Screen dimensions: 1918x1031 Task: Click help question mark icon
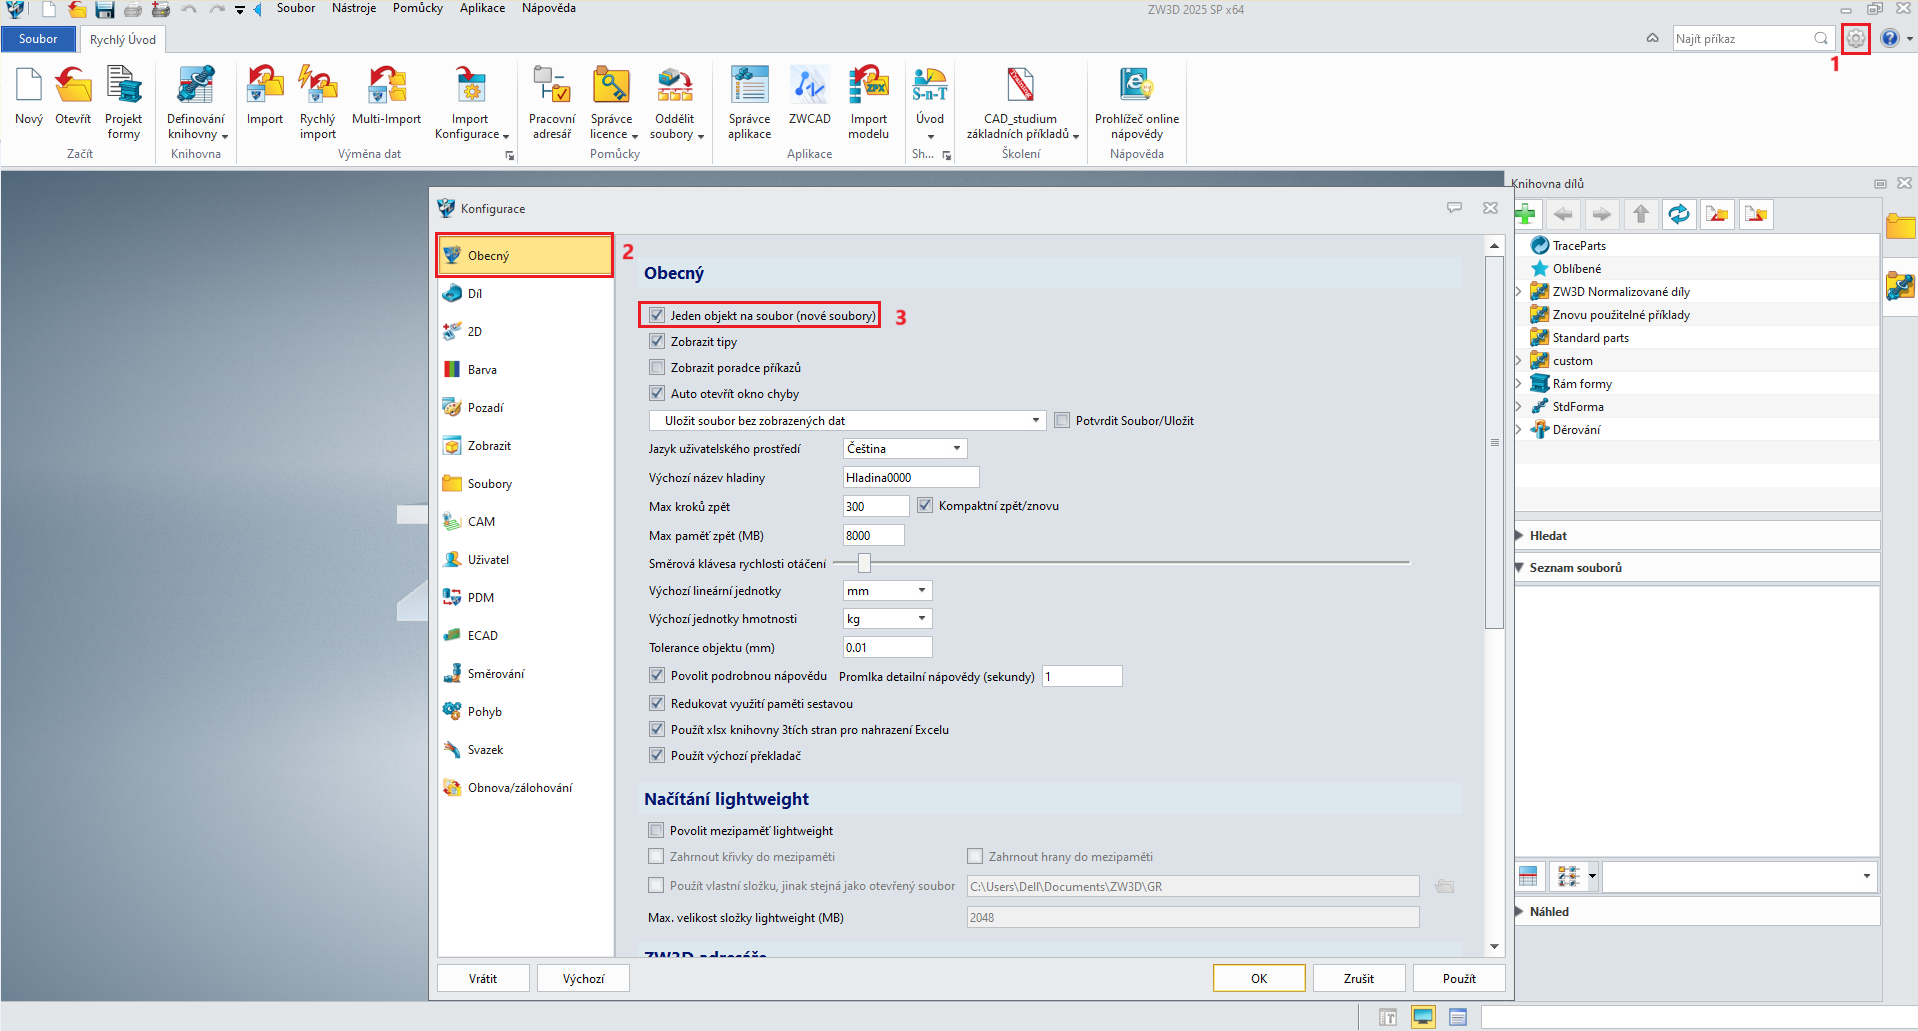(x=1889, y=39)
